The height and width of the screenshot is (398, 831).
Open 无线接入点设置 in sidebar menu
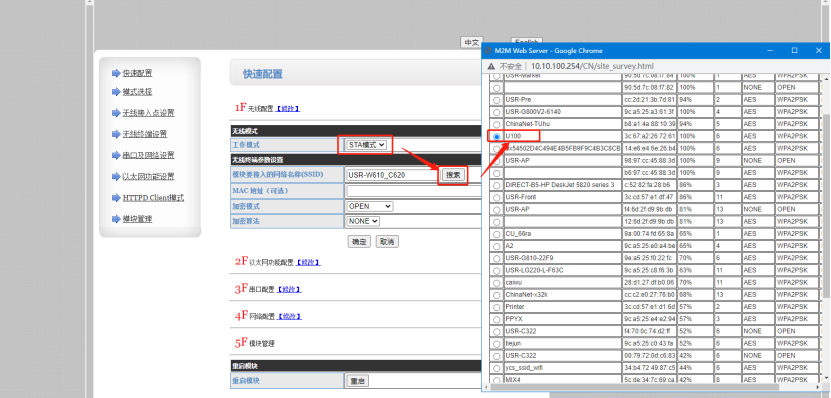pyautogui.click(x=148, y=113)
